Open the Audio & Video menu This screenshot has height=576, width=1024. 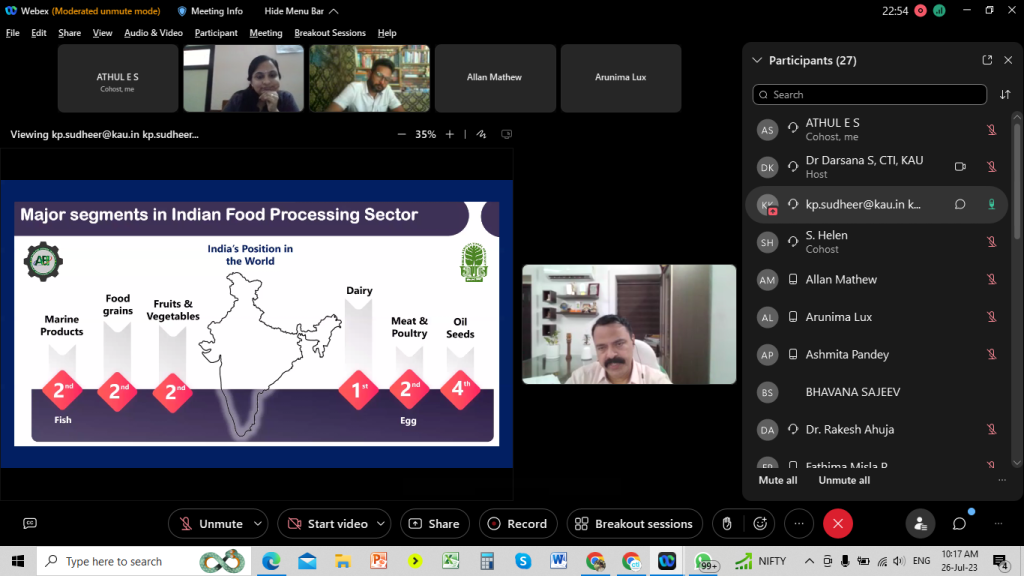tap(153, 33)
